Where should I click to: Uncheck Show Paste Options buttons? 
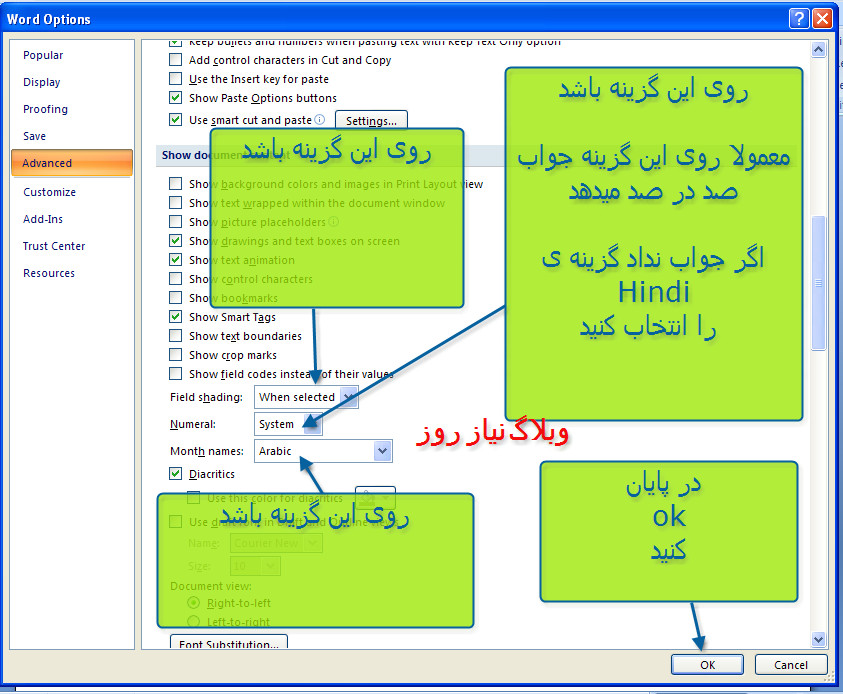click(x=175, y=98)
